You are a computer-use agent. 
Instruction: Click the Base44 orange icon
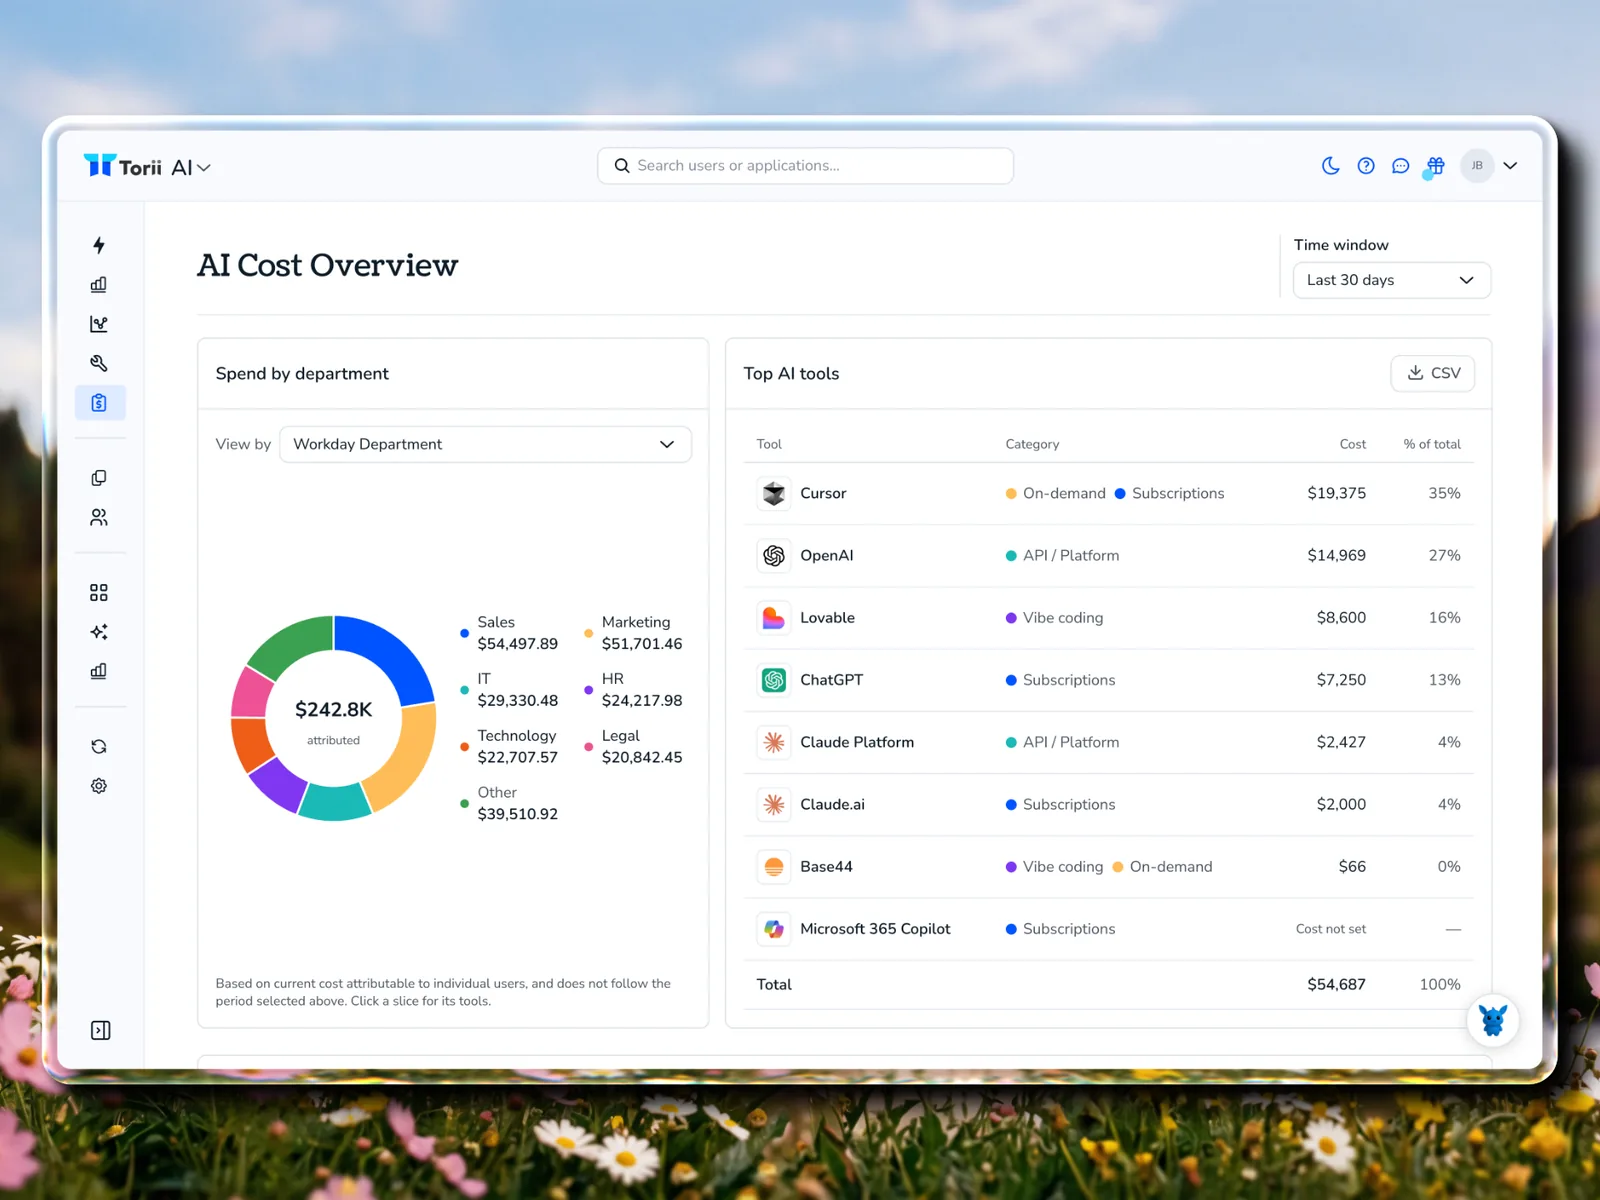click(774, 867)
